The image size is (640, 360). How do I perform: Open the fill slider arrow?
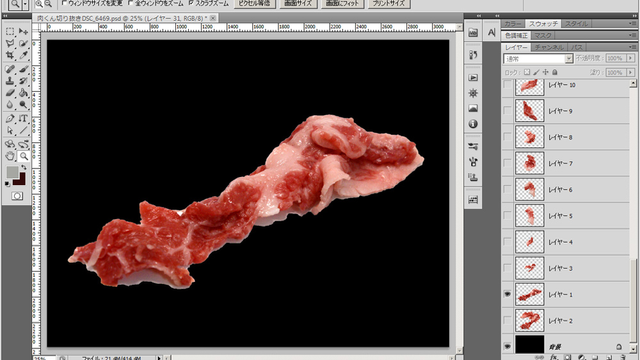(x=631, y=72)
